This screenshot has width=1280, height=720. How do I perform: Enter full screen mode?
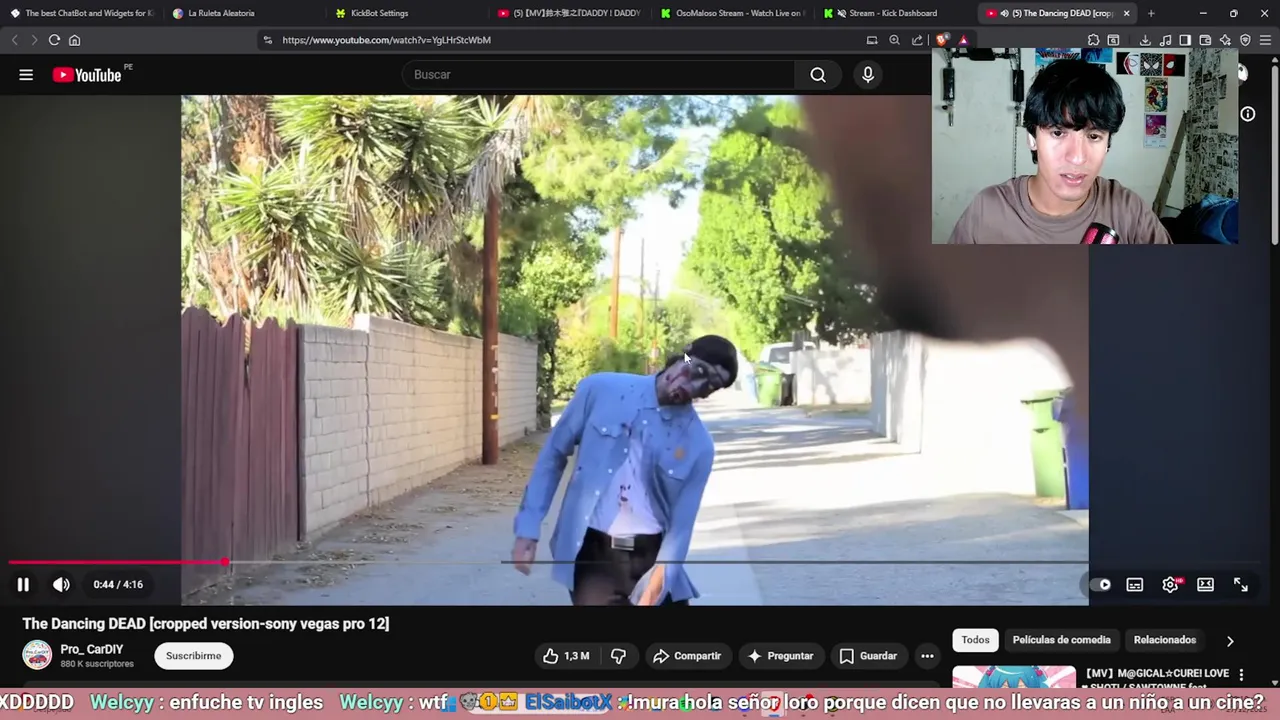[x=1241, y=585]
